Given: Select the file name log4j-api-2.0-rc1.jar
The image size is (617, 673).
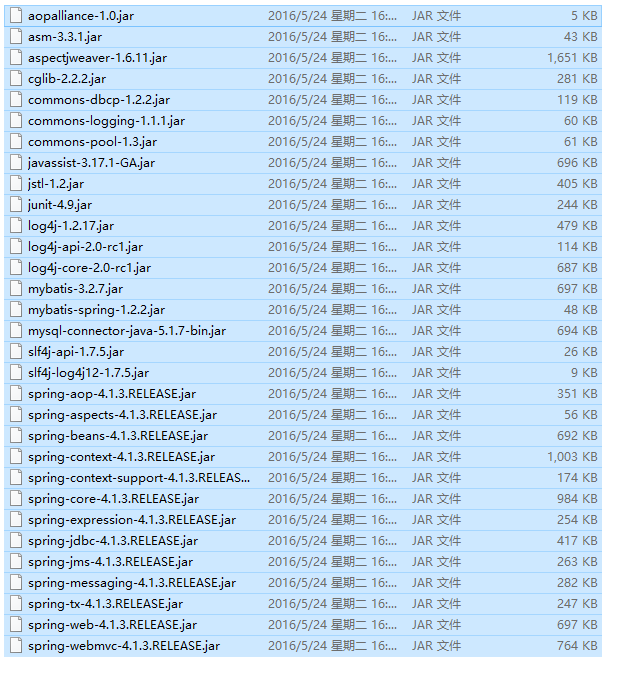Looking at the screenshot, I should pos(85,248).
